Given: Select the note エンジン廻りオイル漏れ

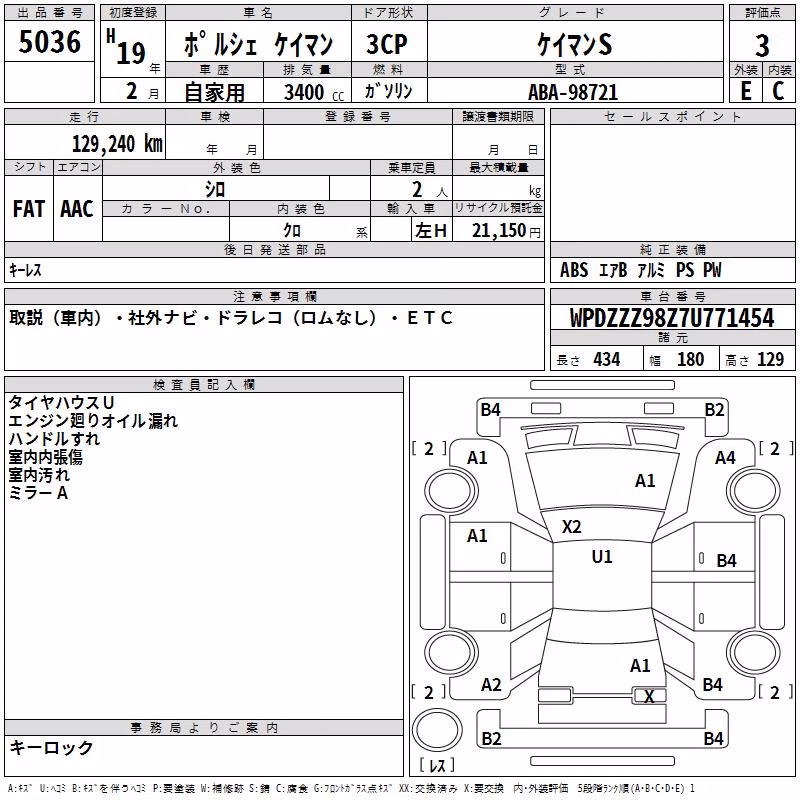Looking at the screenshot, I should point(93,421).
